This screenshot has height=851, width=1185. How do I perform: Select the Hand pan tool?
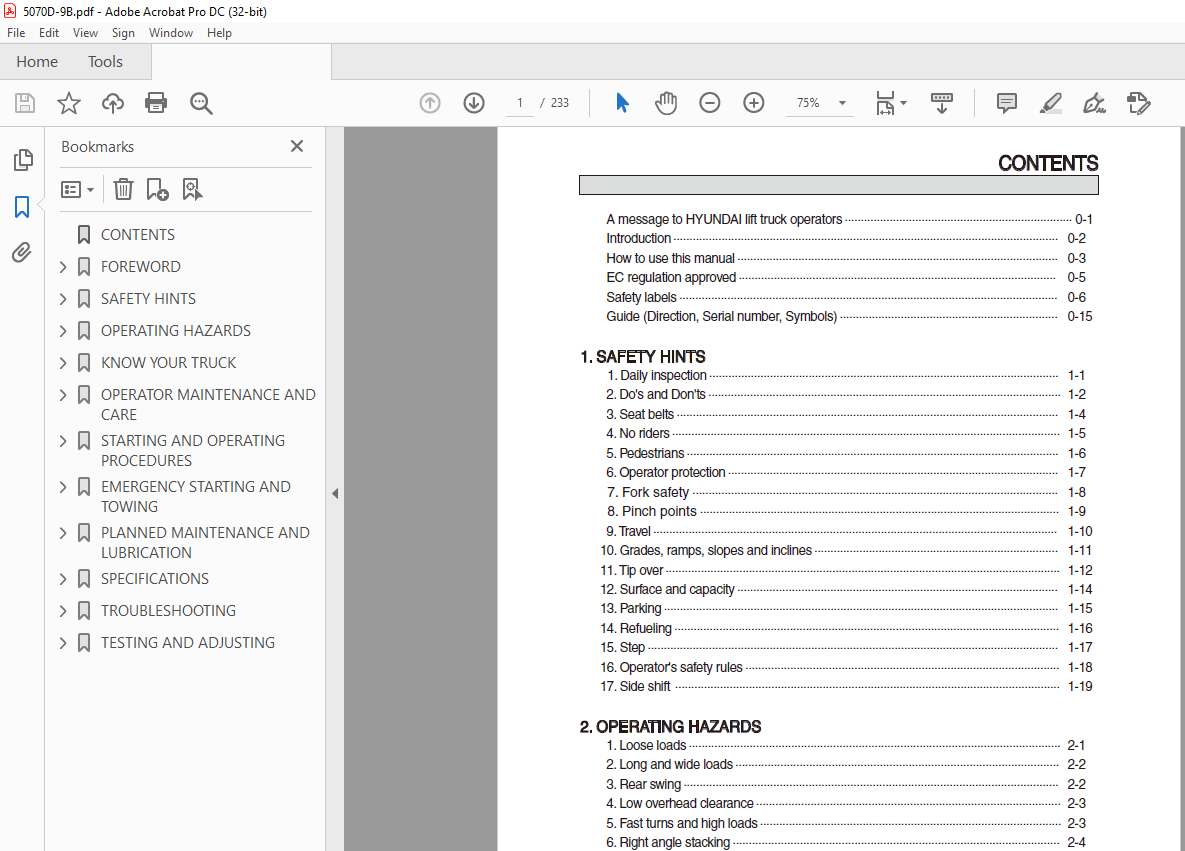(x=666, y=103)
